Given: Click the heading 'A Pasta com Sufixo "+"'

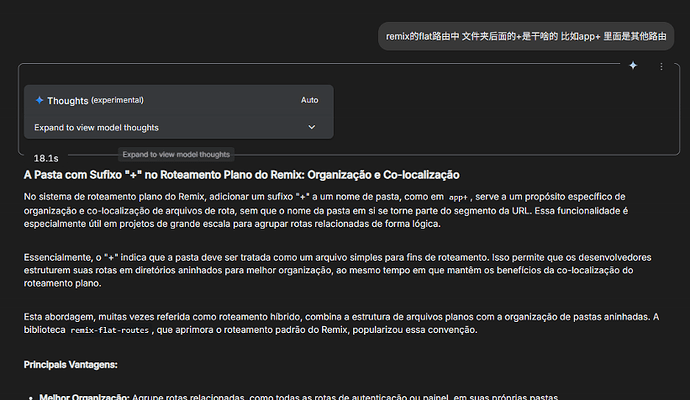Looking at the screenshot, I should [x=241, y=175].
